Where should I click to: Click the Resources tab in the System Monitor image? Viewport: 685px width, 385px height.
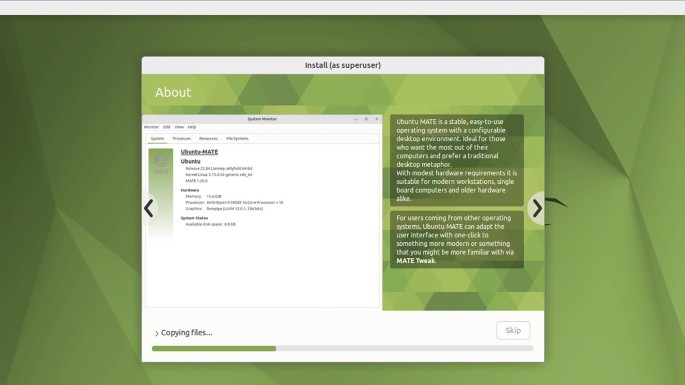[208, 139]
